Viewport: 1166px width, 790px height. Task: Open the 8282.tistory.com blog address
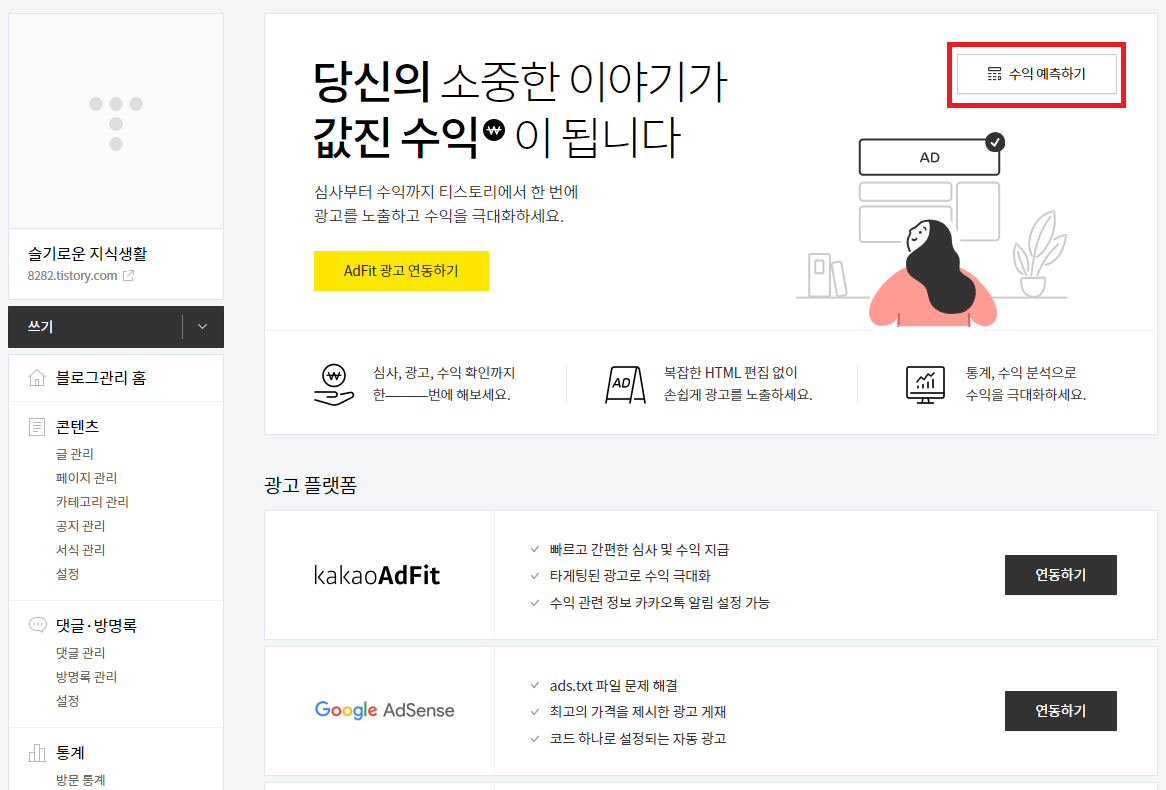coord(72,275)
